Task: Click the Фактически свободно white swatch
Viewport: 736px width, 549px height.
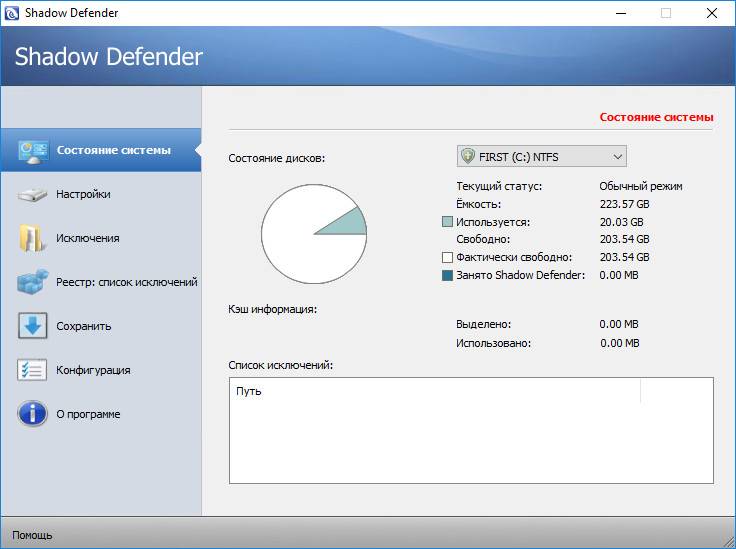Action: coord(447,257)
